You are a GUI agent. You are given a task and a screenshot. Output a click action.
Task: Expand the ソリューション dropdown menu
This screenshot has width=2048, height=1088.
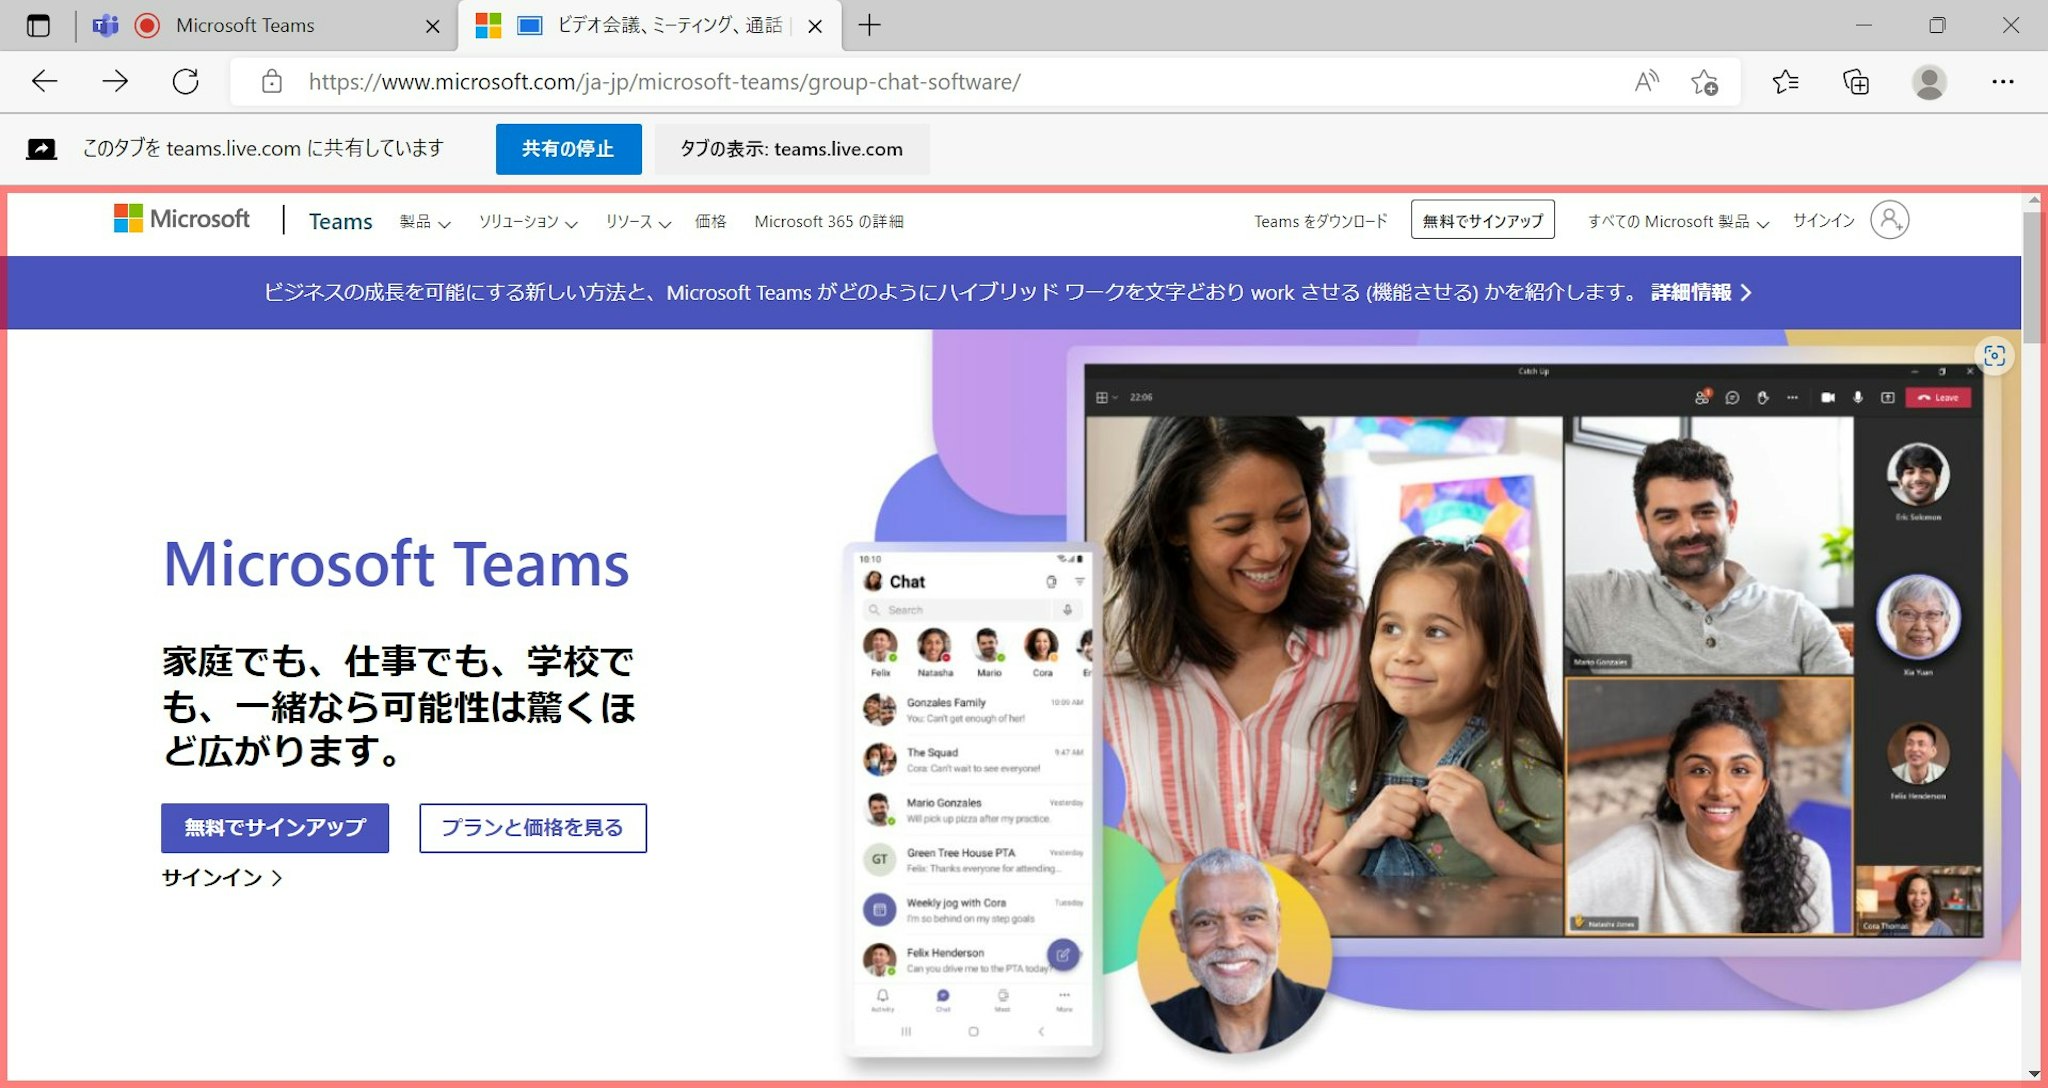coord(528,222)
